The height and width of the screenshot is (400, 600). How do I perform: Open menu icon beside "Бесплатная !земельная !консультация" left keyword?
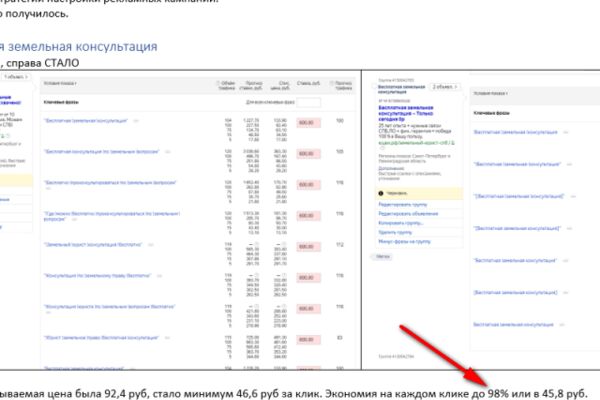tap(136, 121)
